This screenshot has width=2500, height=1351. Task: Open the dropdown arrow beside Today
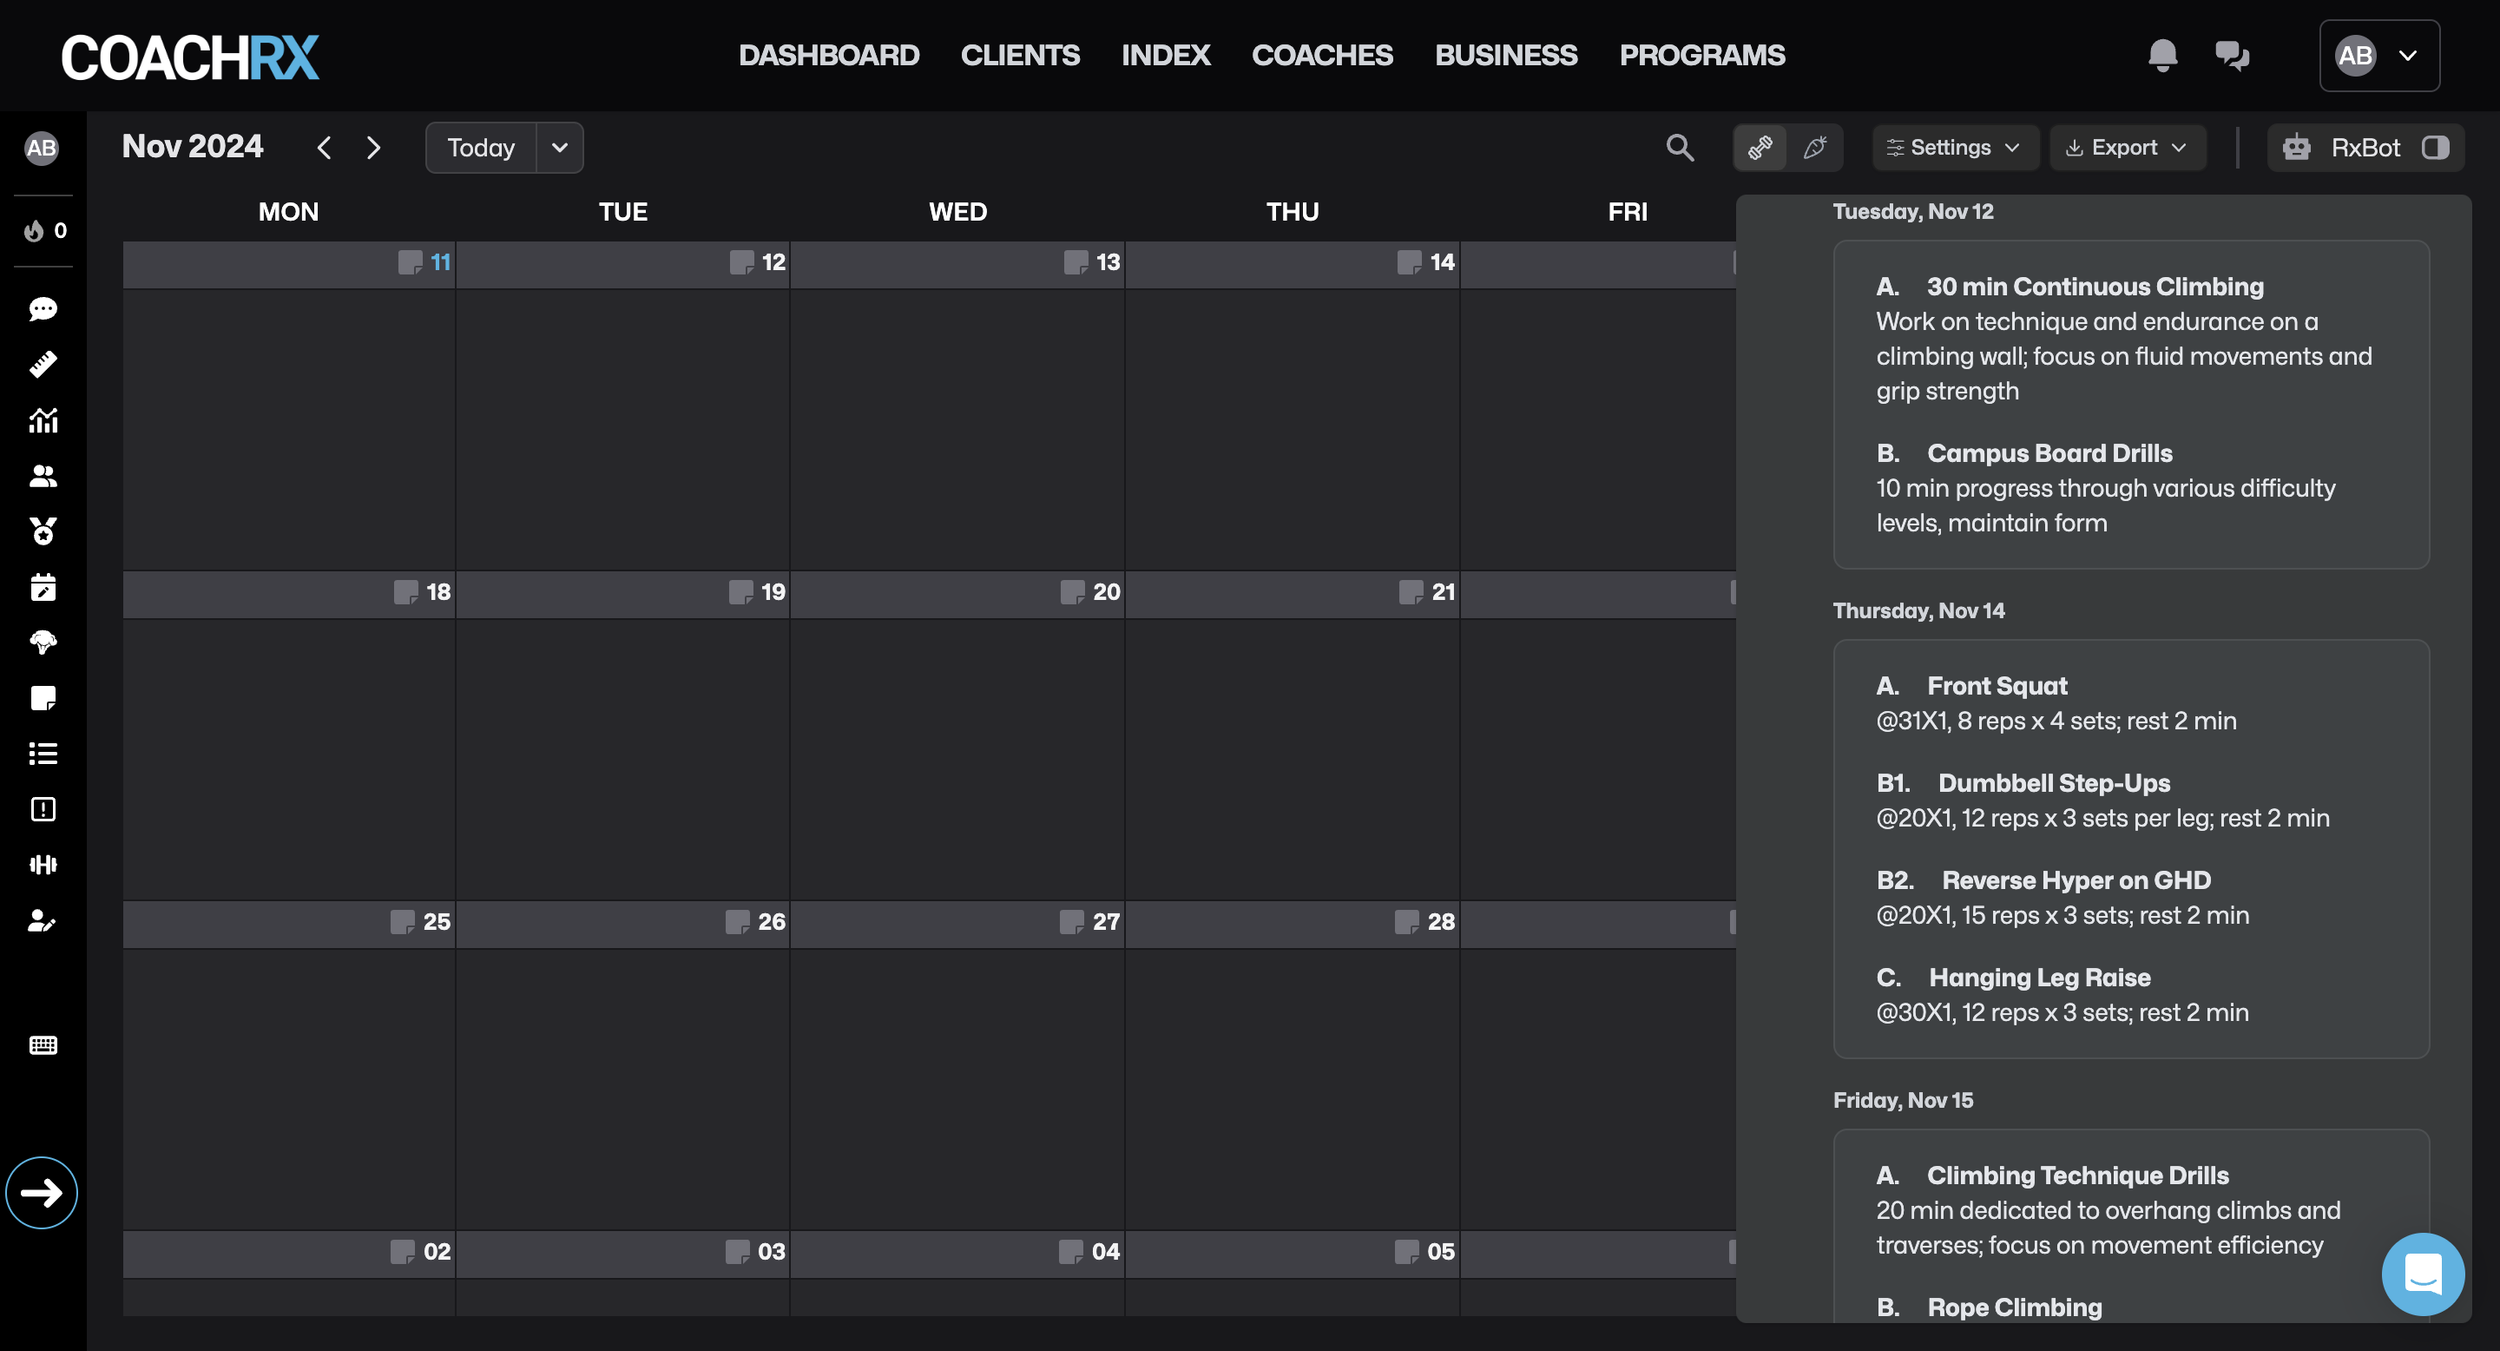coord(560,148)
